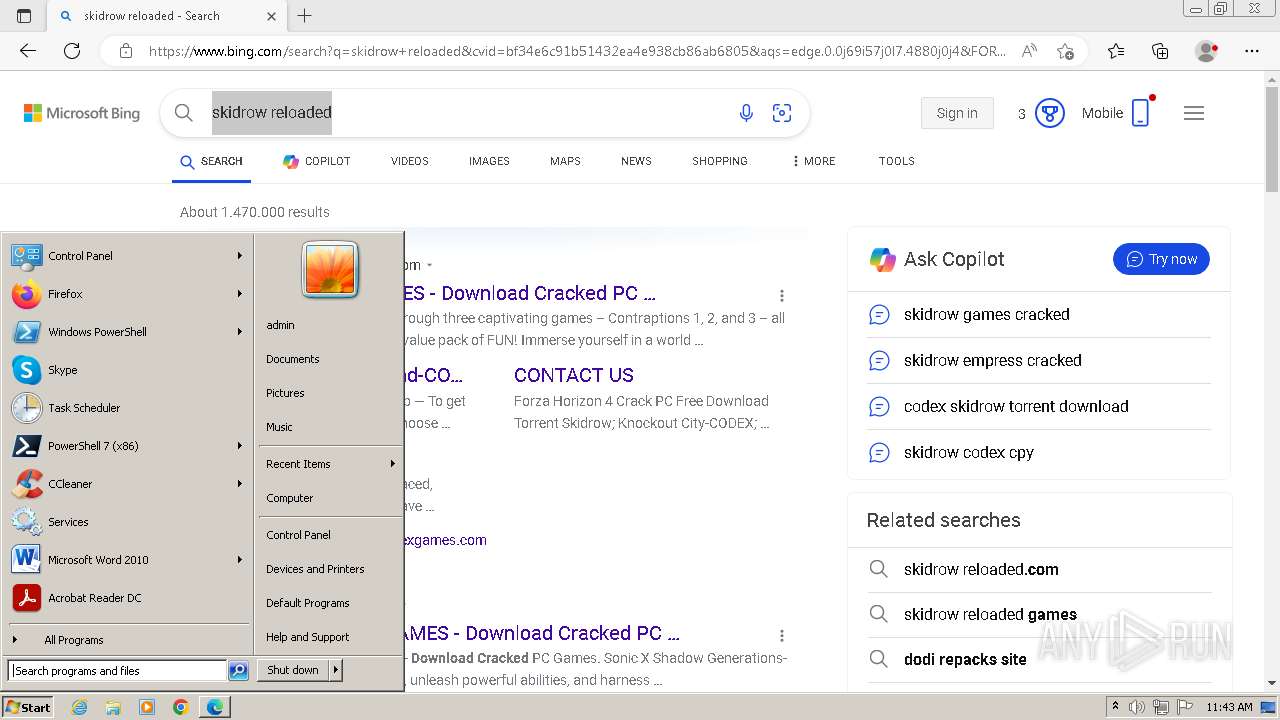Open Collections icon in toolbar

tap(1160, 51)
